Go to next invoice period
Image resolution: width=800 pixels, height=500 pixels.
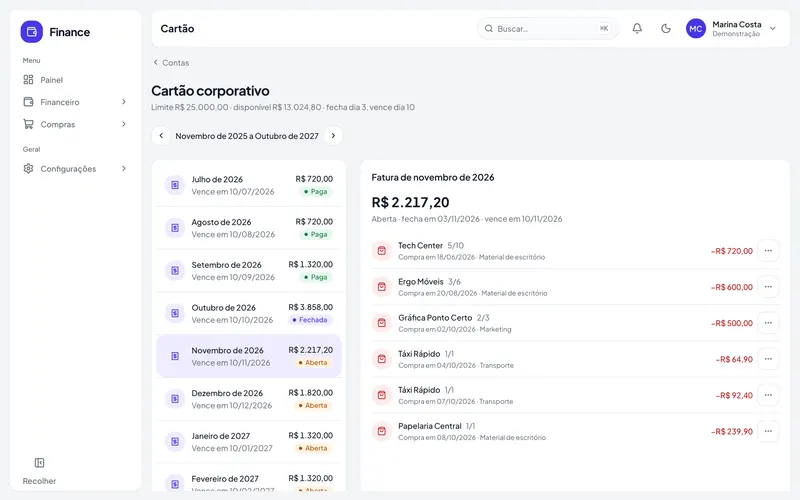coord(333,136)
